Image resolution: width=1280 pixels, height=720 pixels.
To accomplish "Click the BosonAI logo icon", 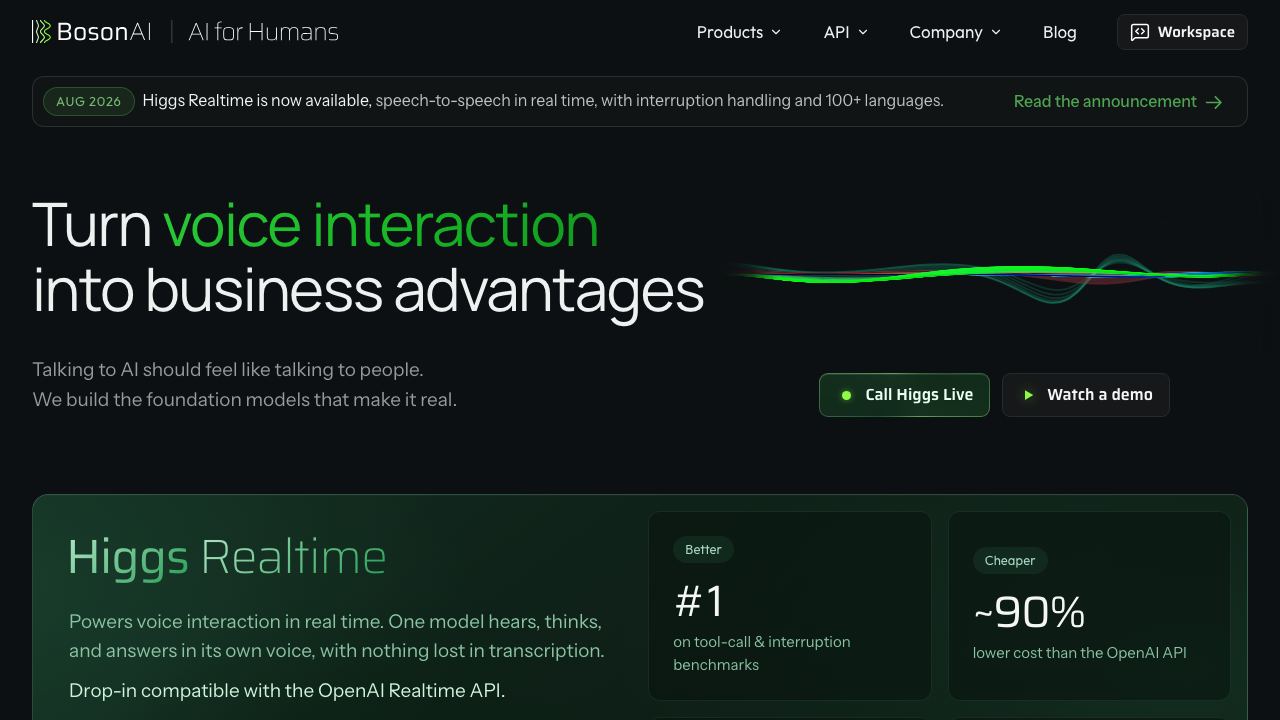I will click(x=41, y=32).
